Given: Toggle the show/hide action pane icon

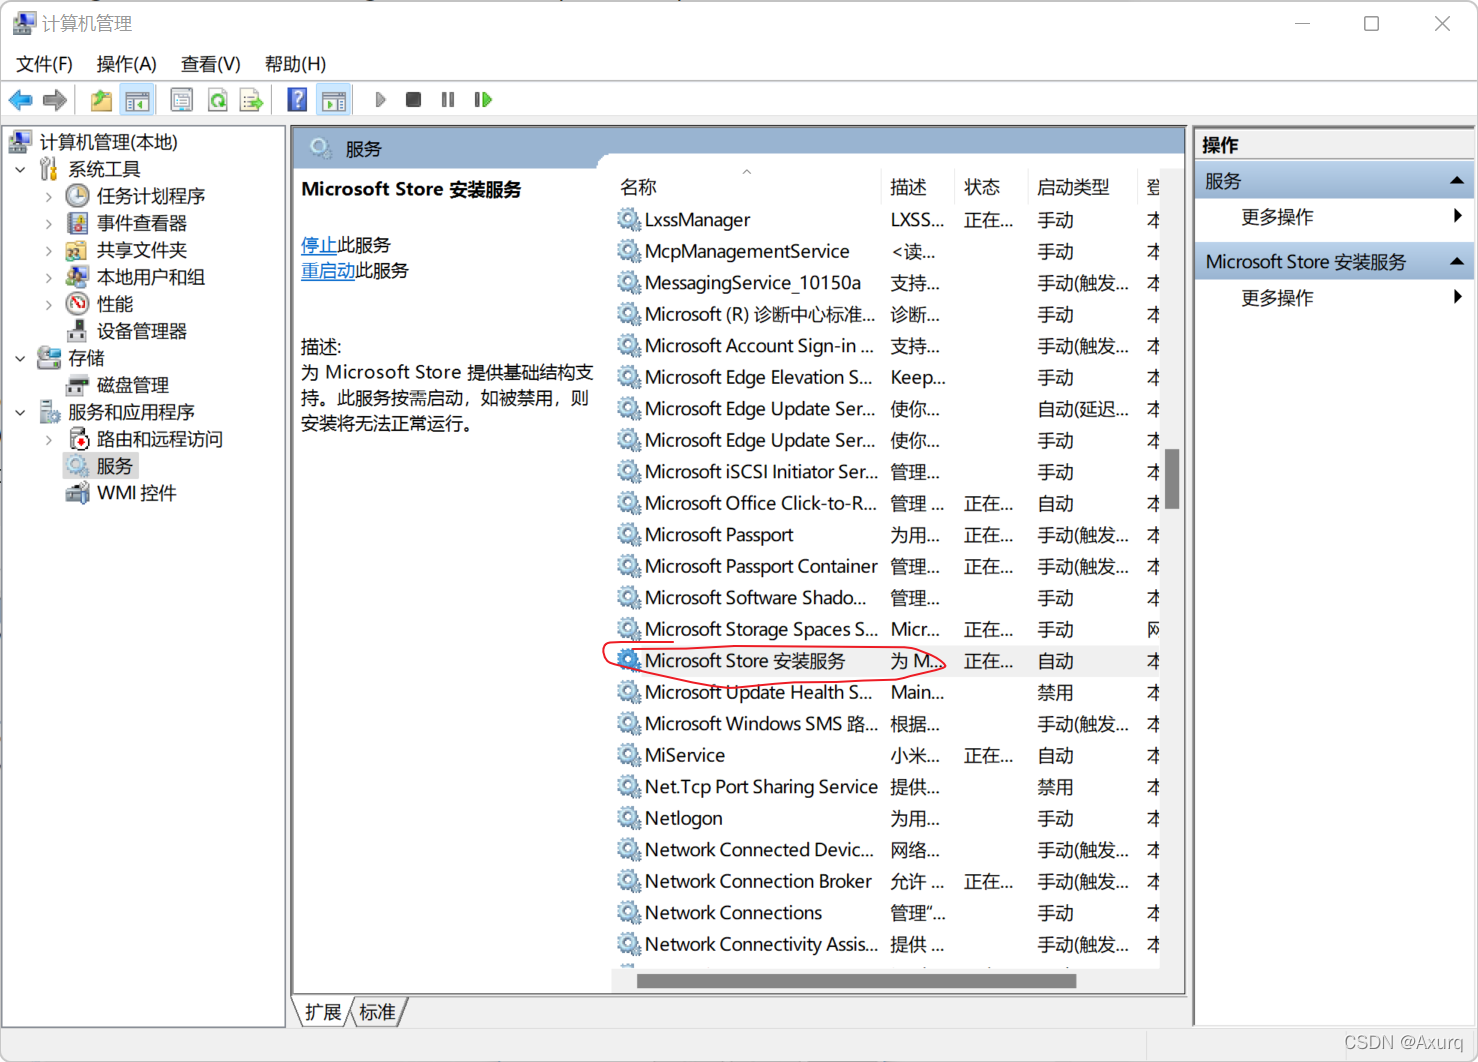Looking at the screenshot, I should tap(334, 100).
